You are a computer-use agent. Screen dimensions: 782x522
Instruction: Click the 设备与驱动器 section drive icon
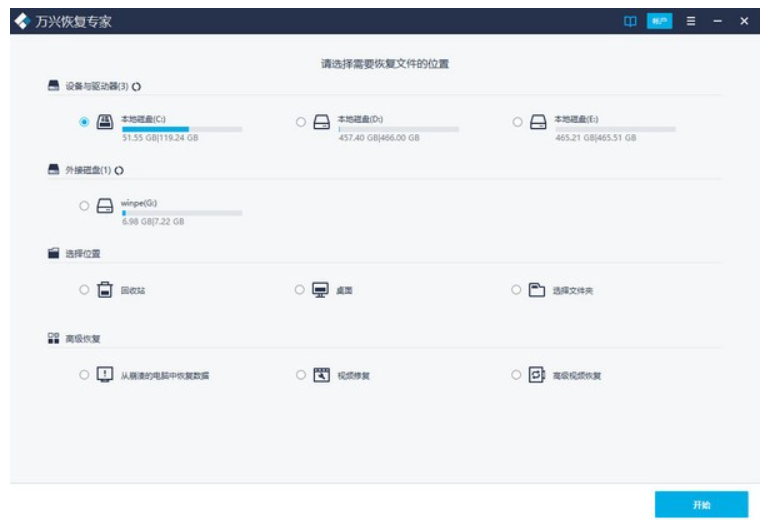click(x=53, y=86)
